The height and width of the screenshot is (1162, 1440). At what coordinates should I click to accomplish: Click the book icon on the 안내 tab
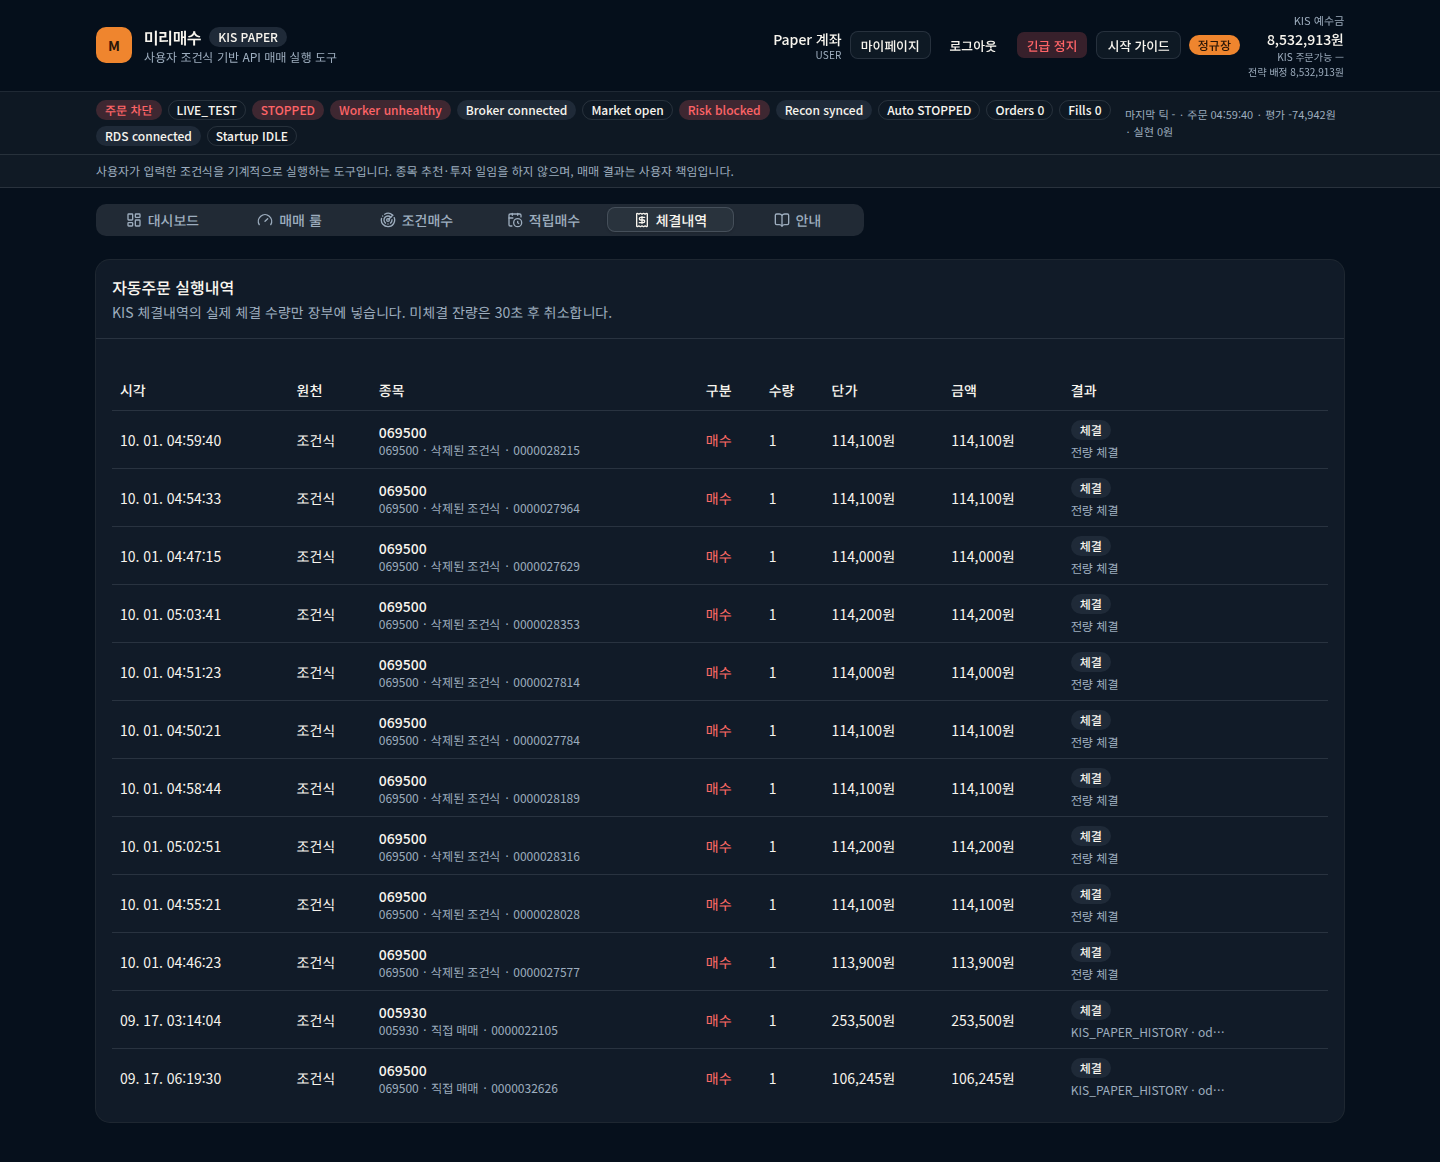pos(782,220)
